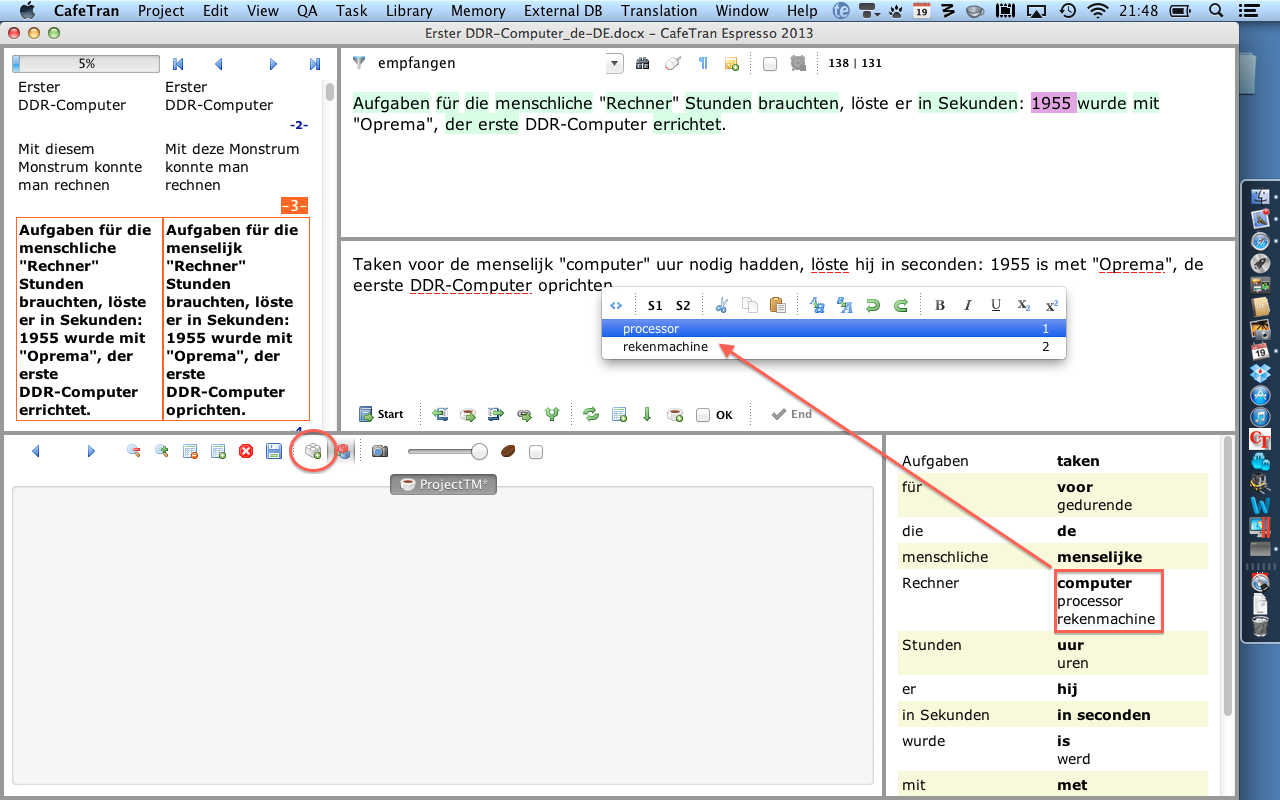This screenshot has height=800, width=1280.
Task: Apply bold formatting with B button
Action: (939, 306)
